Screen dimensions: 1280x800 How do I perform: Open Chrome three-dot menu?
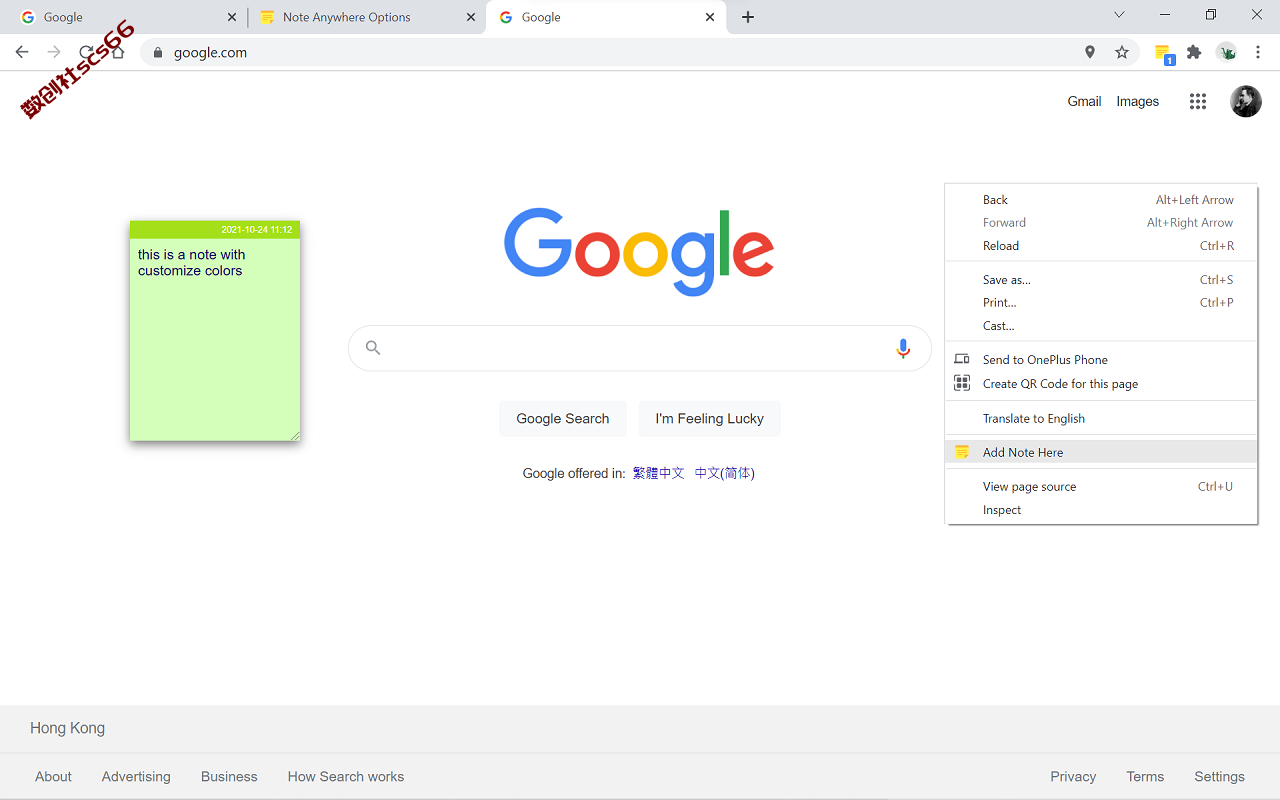pyautogui.click(x=1260, y=52)
